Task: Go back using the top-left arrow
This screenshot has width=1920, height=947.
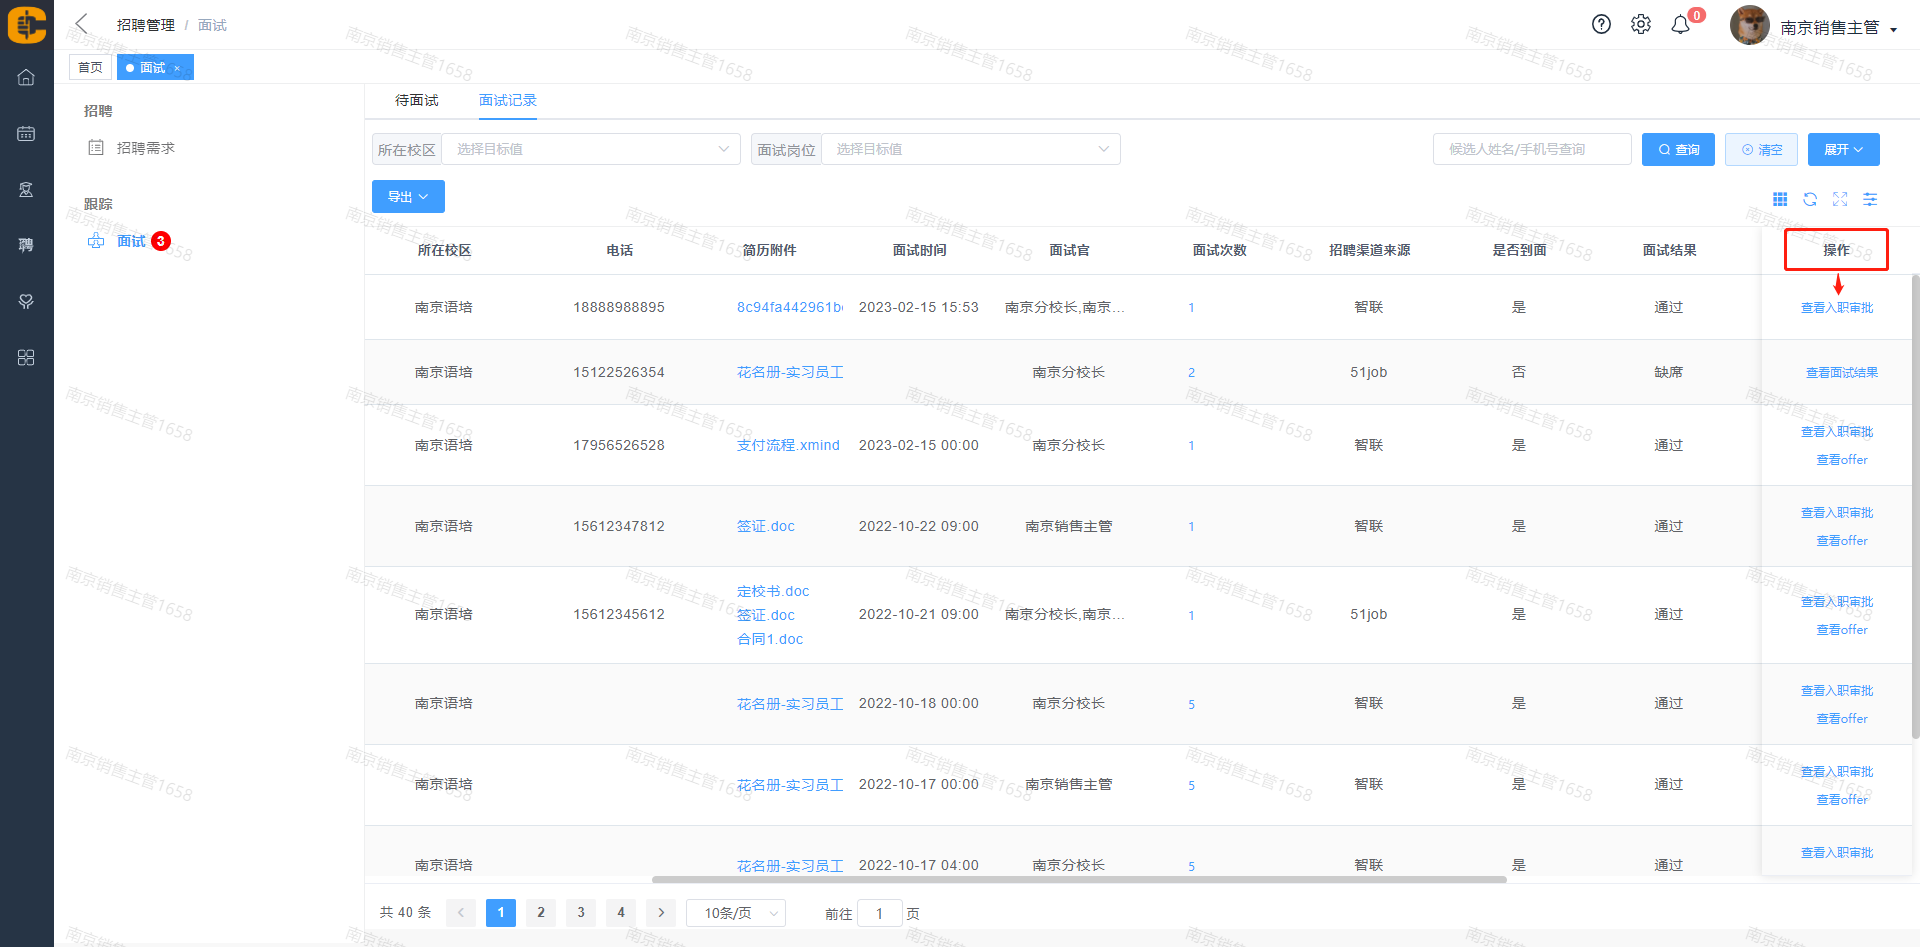Action: click(82, 24)
